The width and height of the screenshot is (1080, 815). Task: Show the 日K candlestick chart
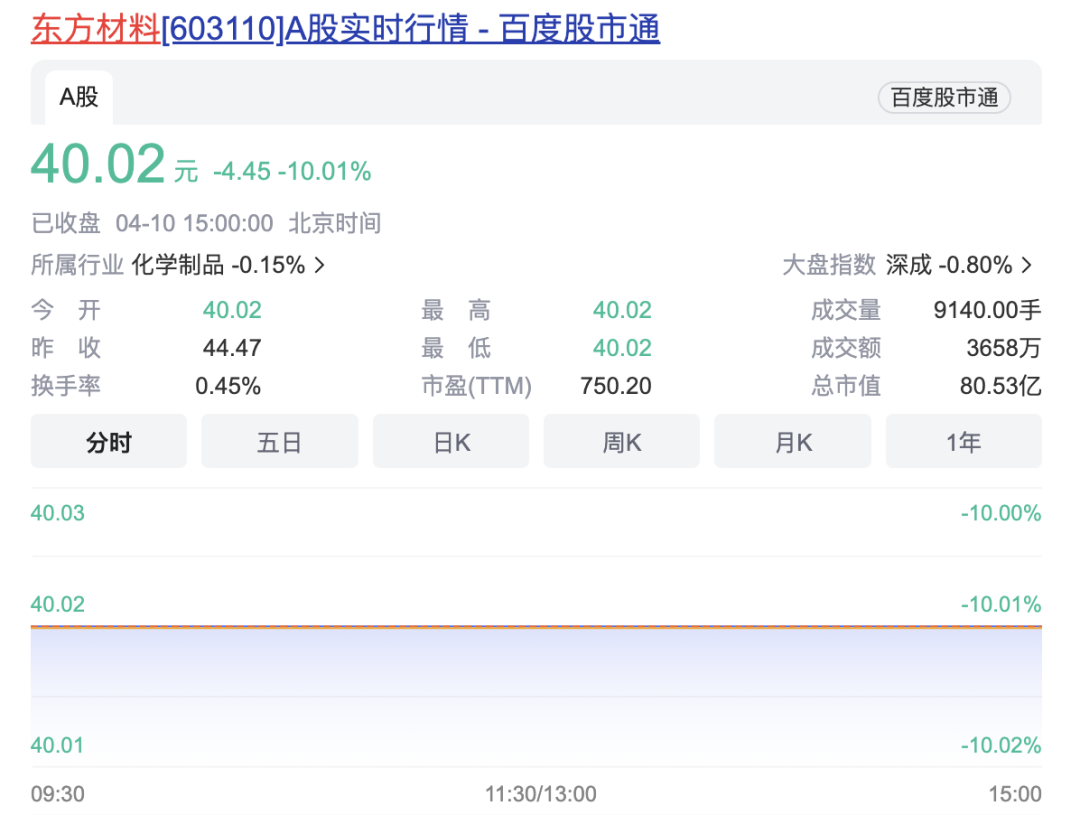click(x=451, y=442)
